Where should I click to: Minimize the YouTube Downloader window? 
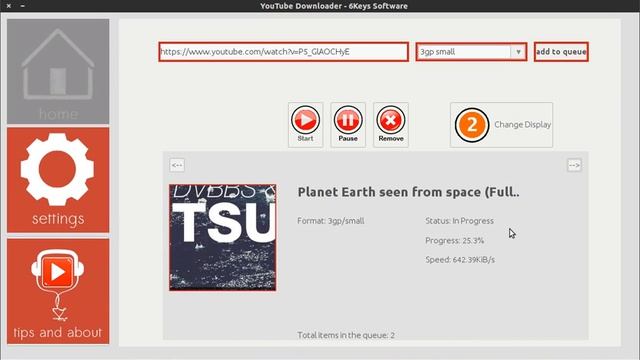tap(22, 6)
